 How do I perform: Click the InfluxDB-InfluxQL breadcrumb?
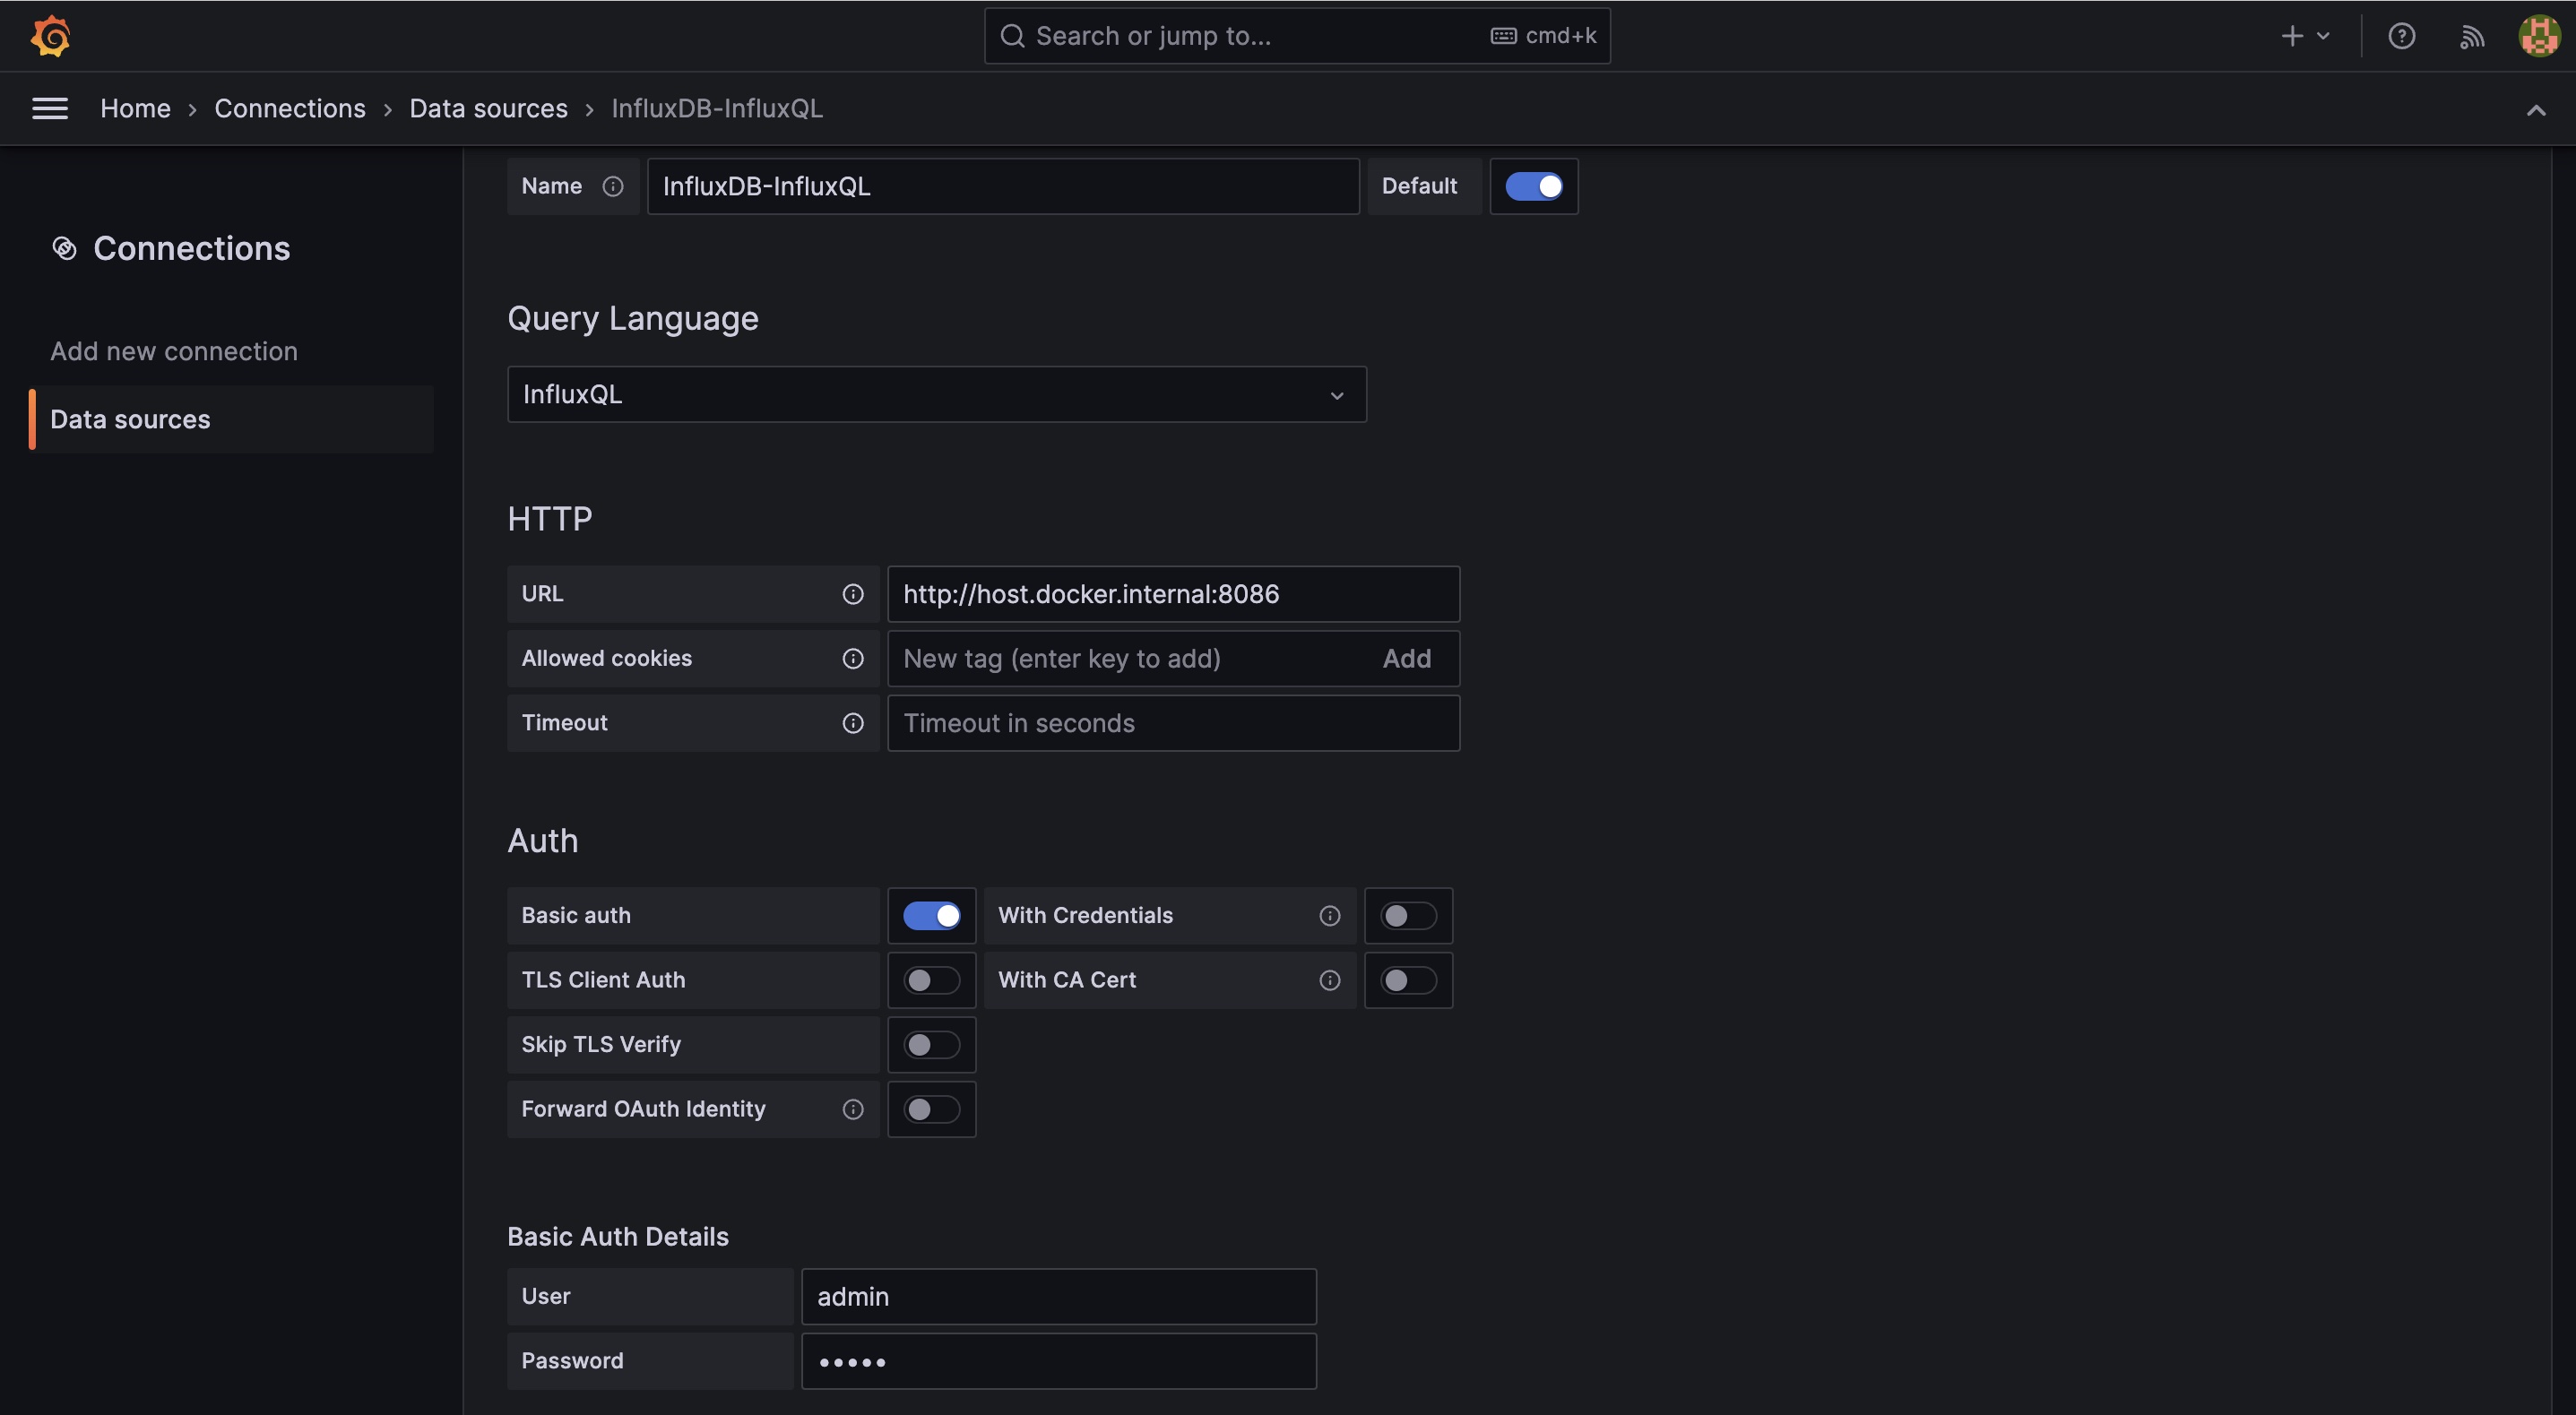[x=717, y=108]
